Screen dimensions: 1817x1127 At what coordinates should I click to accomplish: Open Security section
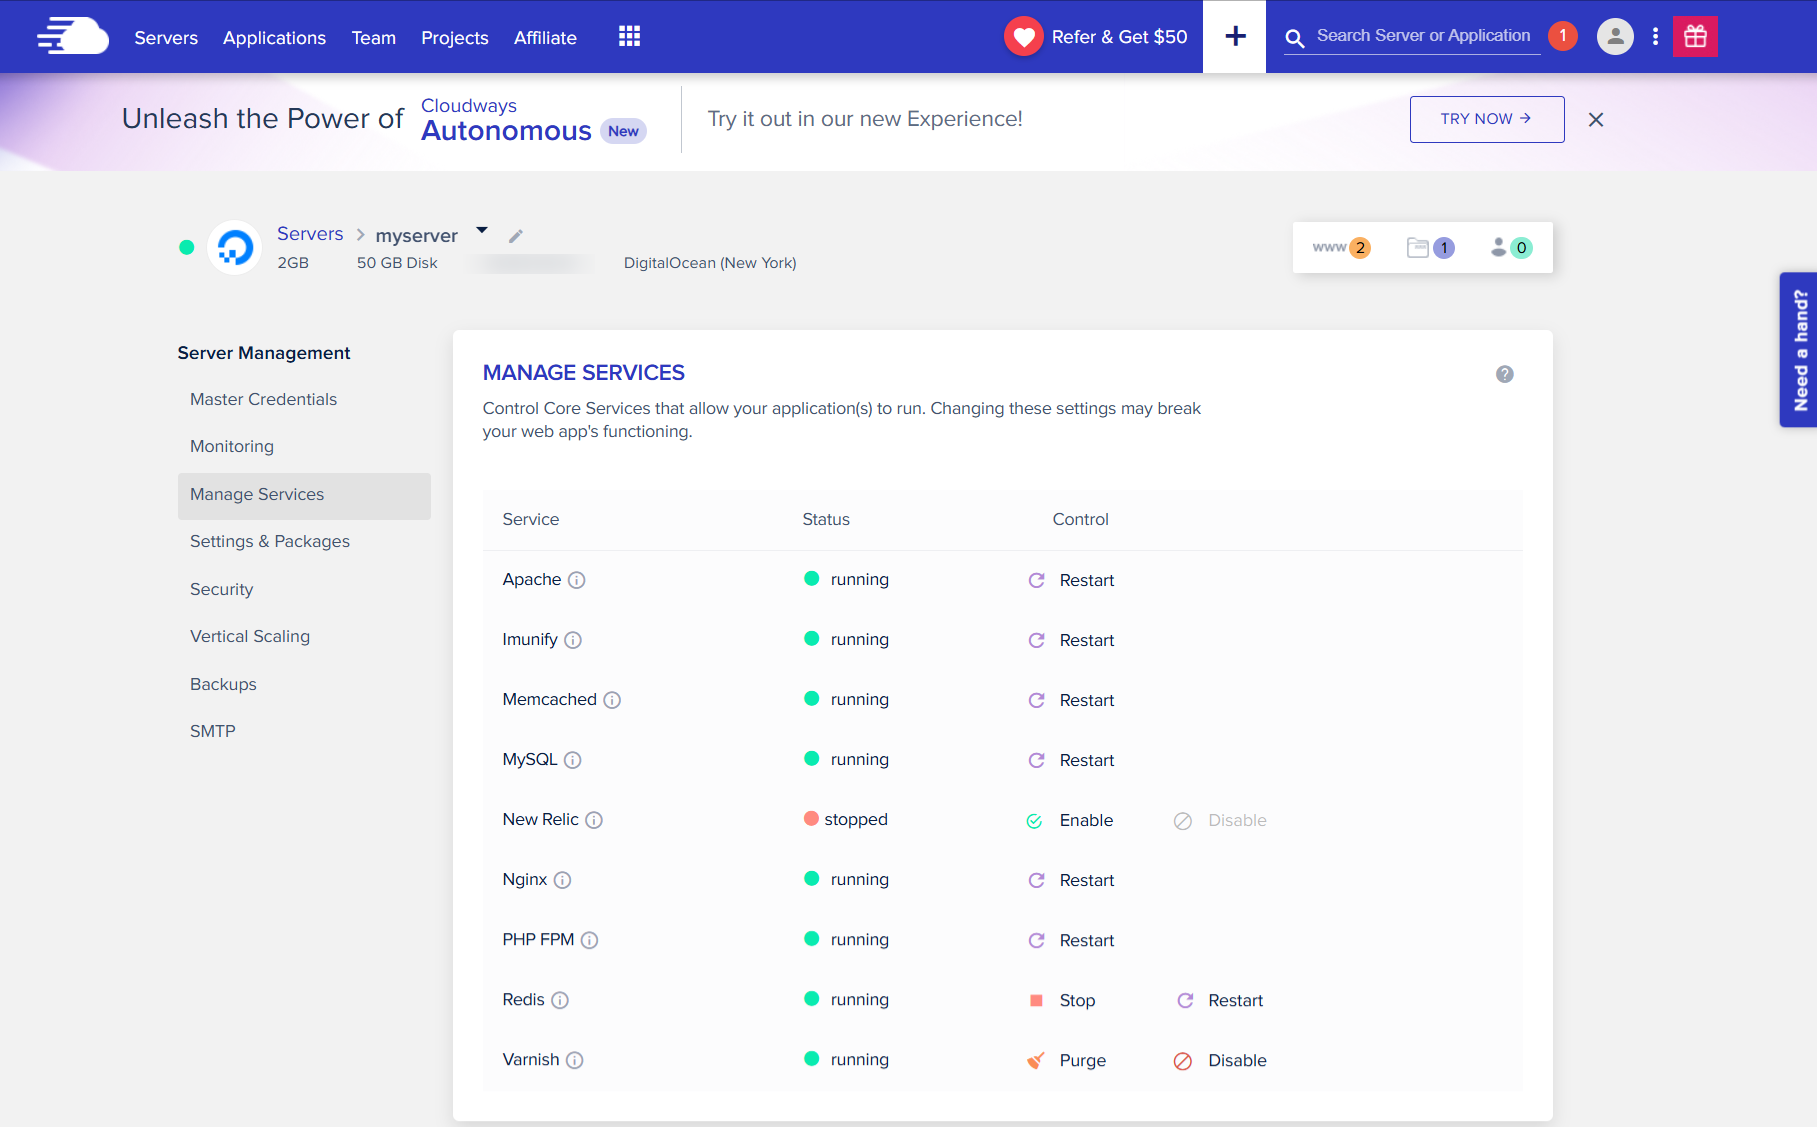[221, 589]
